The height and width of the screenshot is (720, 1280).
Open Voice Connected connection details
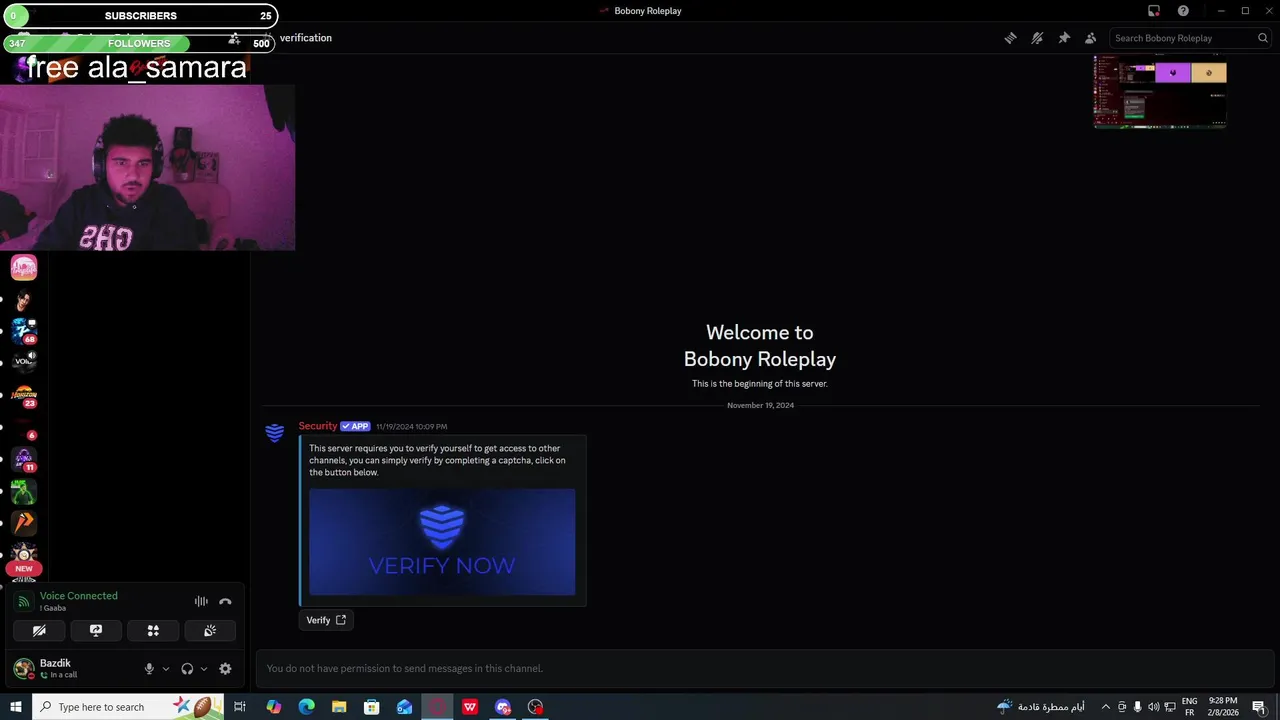click(79, 596)
